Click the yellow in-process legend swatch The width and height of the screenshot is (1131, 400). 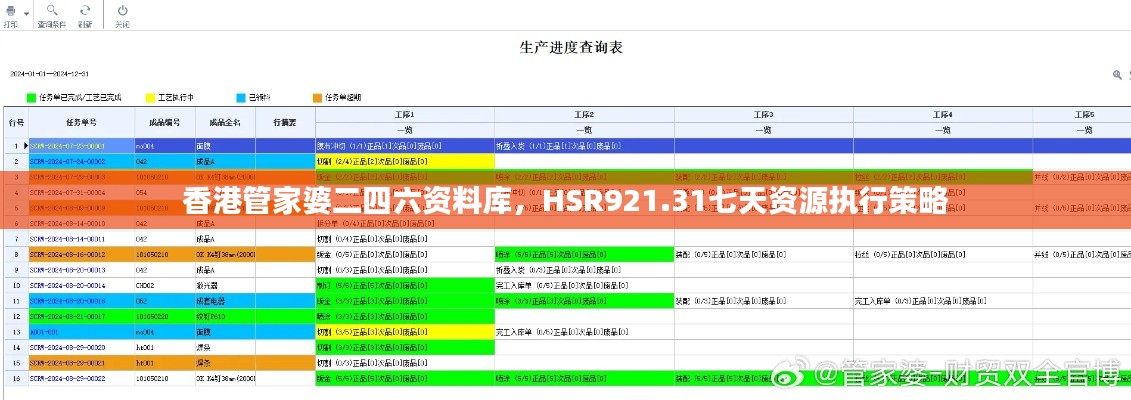150,98
